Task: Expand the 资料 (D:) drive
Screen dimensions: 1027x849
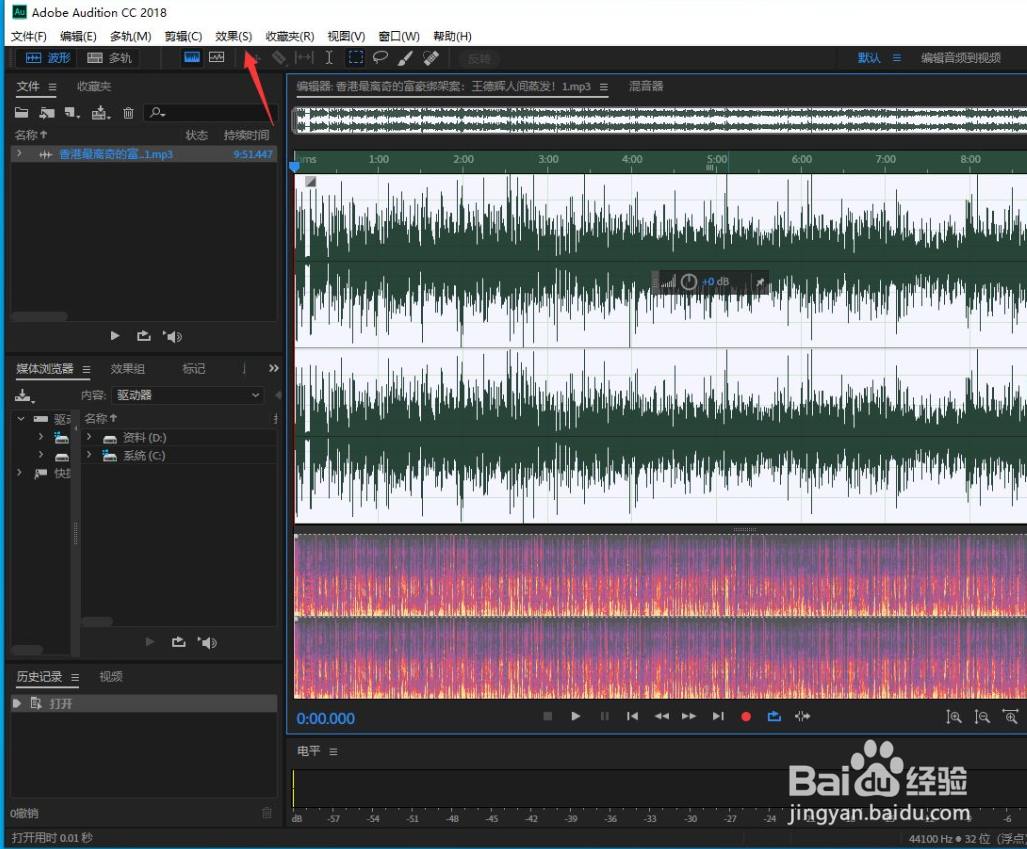Action: click(89, 437)
